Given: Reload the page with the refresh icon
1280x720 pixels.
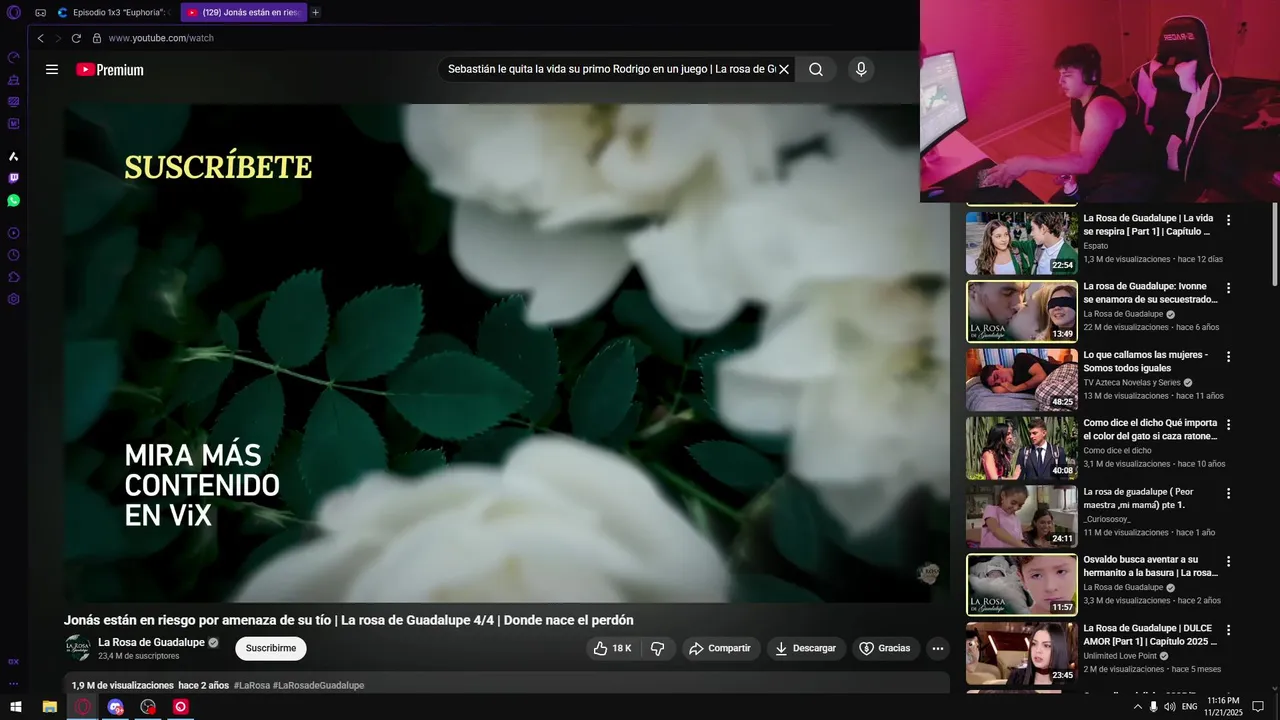Looking at the screenshot, I should coord(76,38).
